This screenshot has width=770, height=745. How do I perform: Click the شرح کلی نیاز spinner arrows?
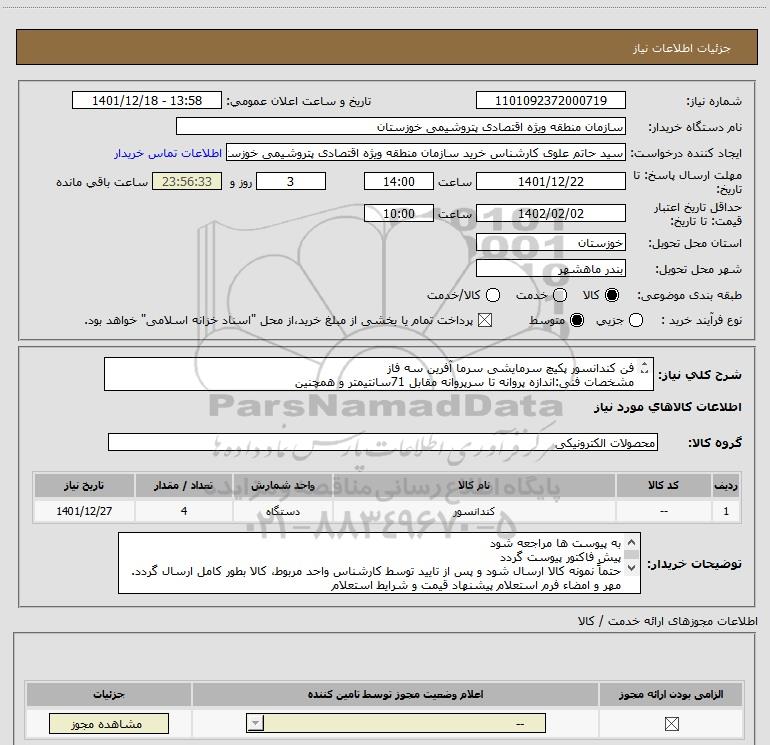tap(645, 367)
